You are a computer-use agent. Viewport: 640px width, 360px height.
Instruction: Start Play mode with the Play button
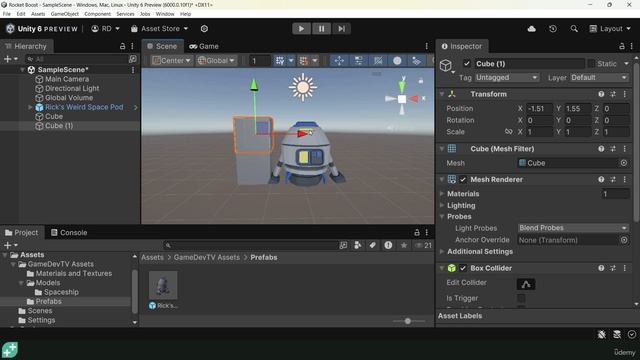point(301,29)
